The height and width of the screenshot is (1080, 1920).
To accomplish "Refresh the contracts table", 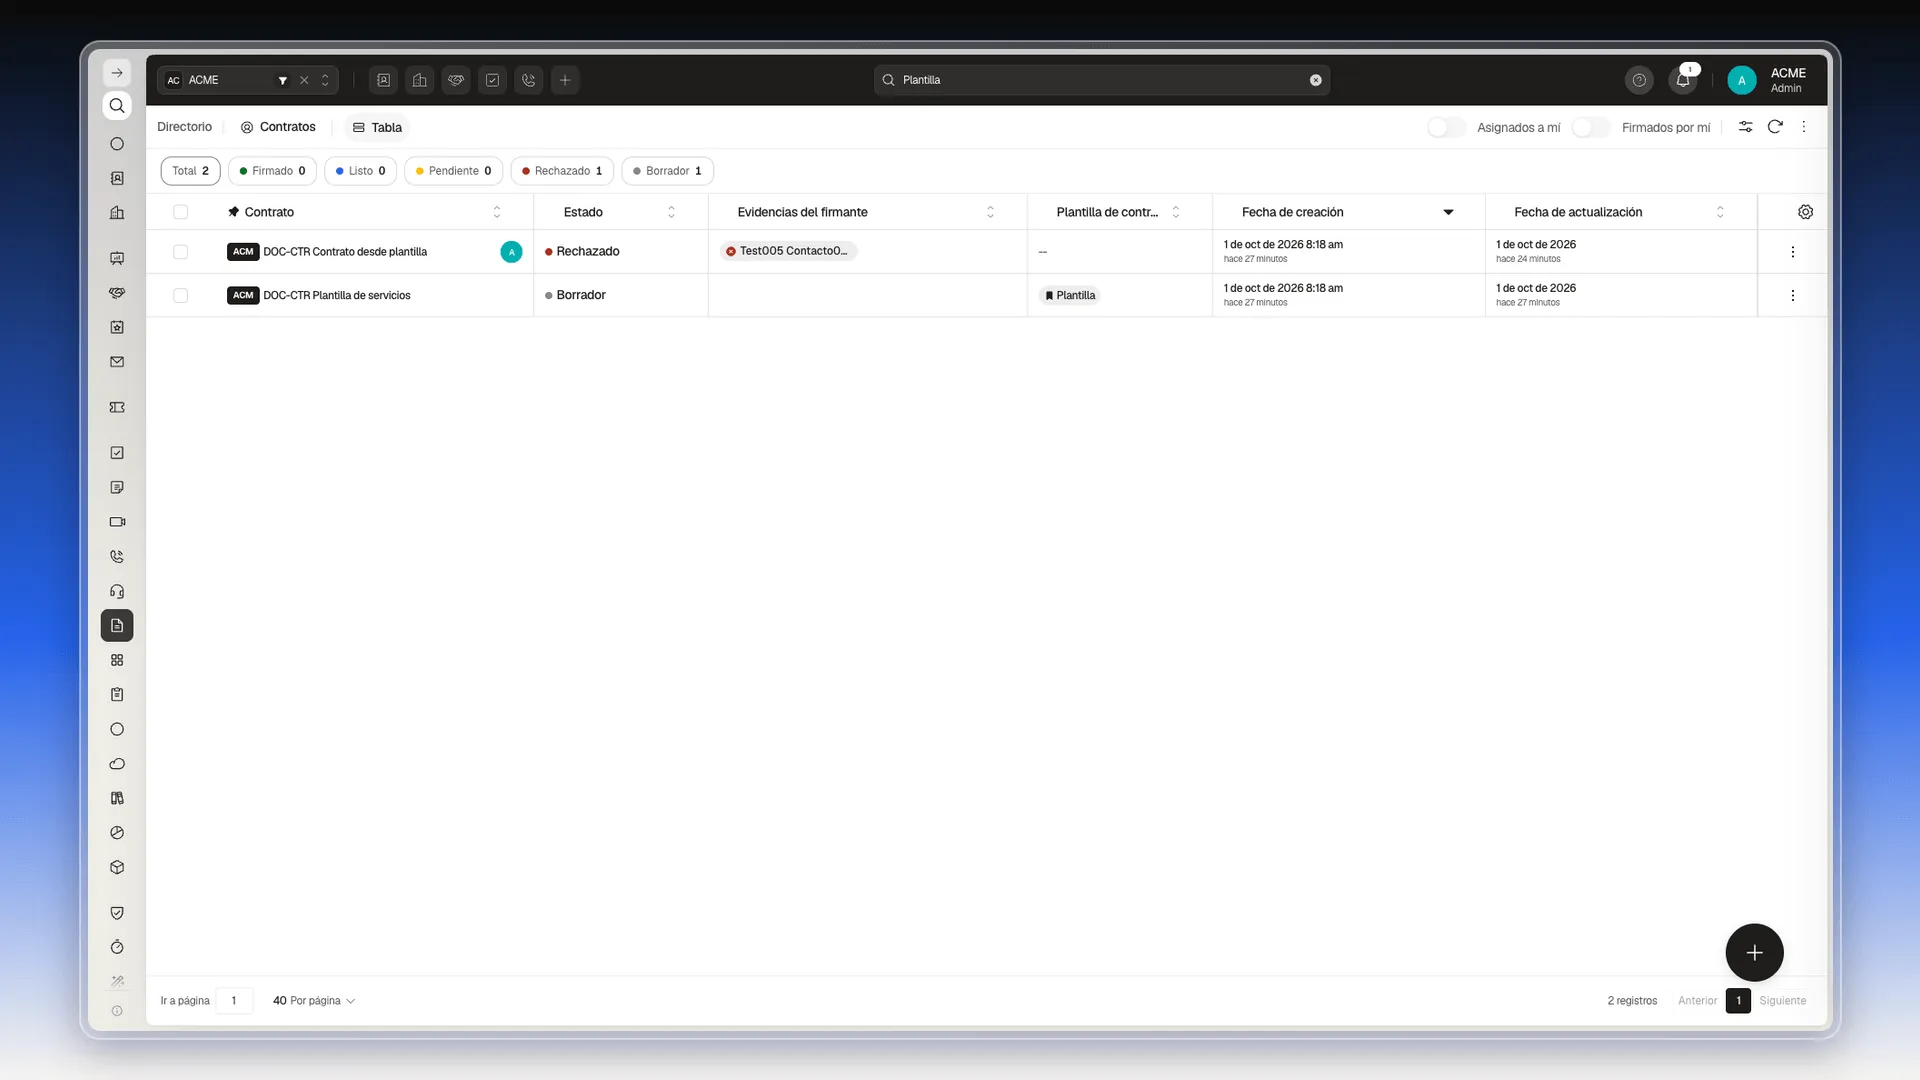I will click(x=1775, y=127).
